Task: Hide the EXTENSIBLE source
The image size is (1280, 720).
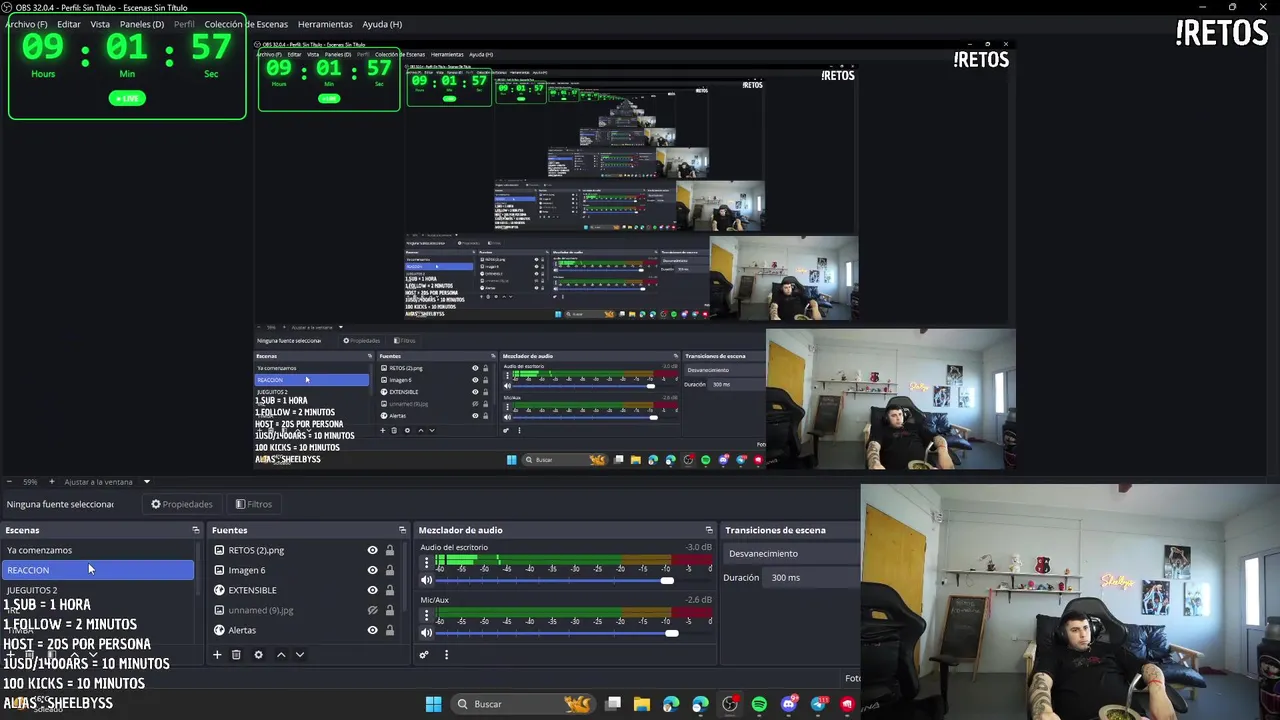Action: pos(372,590)
